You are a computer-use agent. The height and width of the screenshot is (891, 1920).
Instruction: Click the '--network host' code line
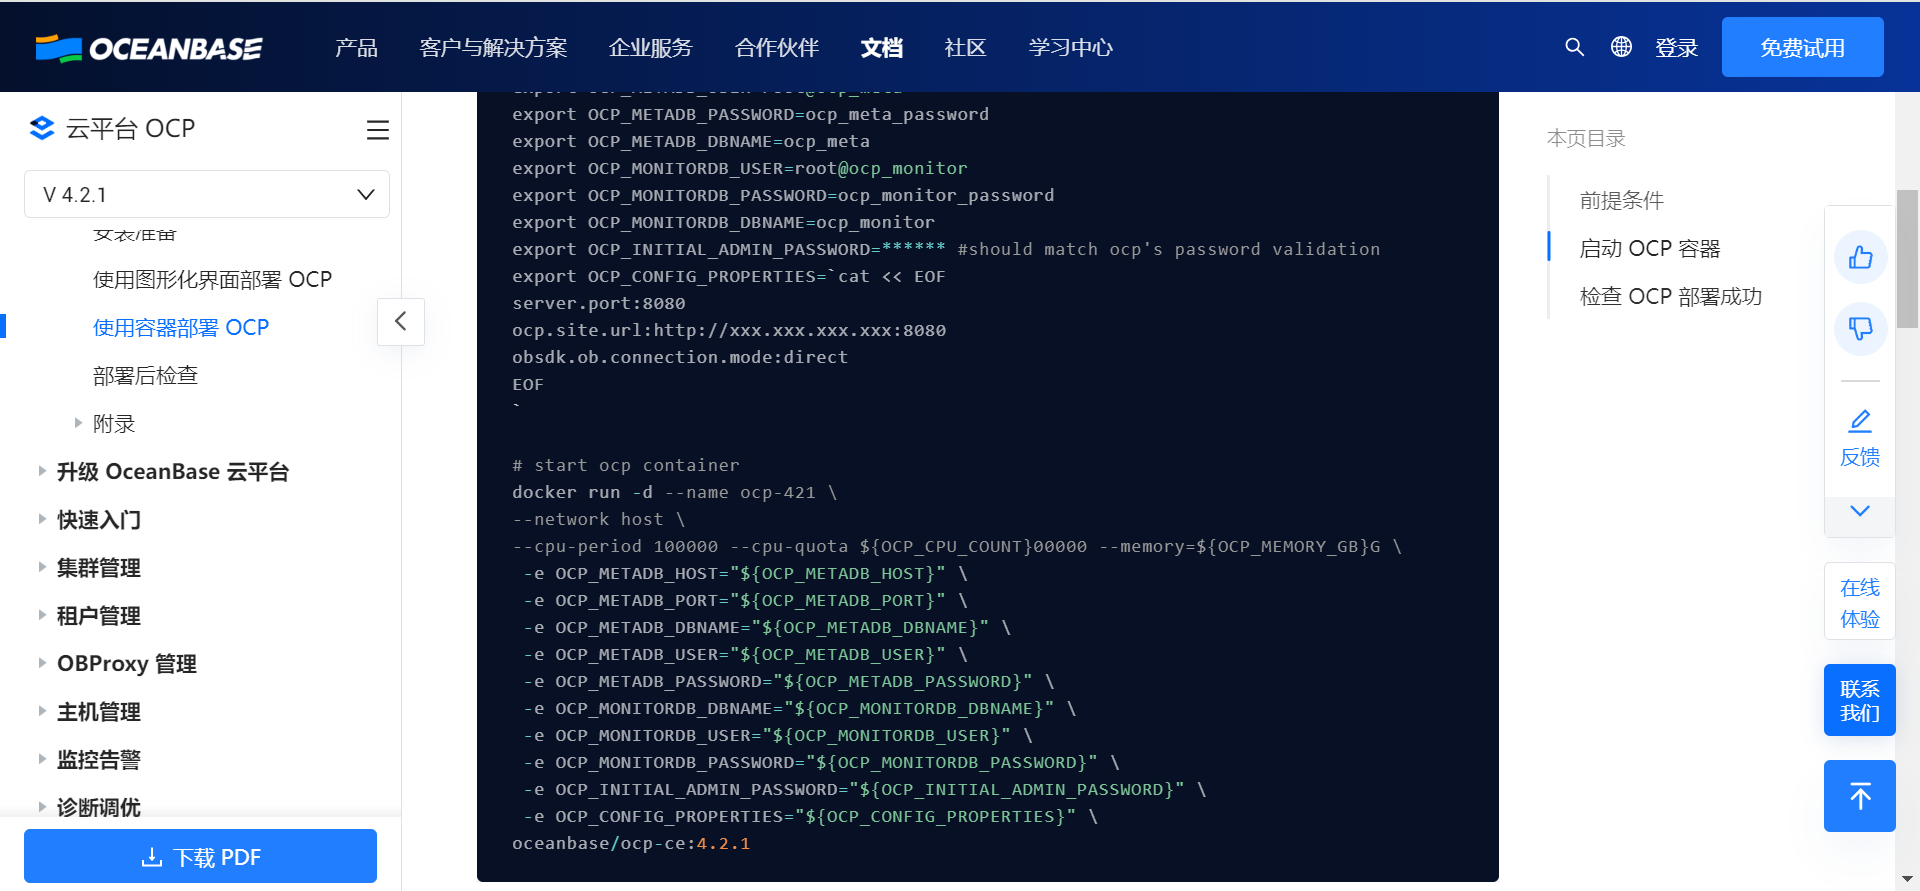tap(598, 519)
